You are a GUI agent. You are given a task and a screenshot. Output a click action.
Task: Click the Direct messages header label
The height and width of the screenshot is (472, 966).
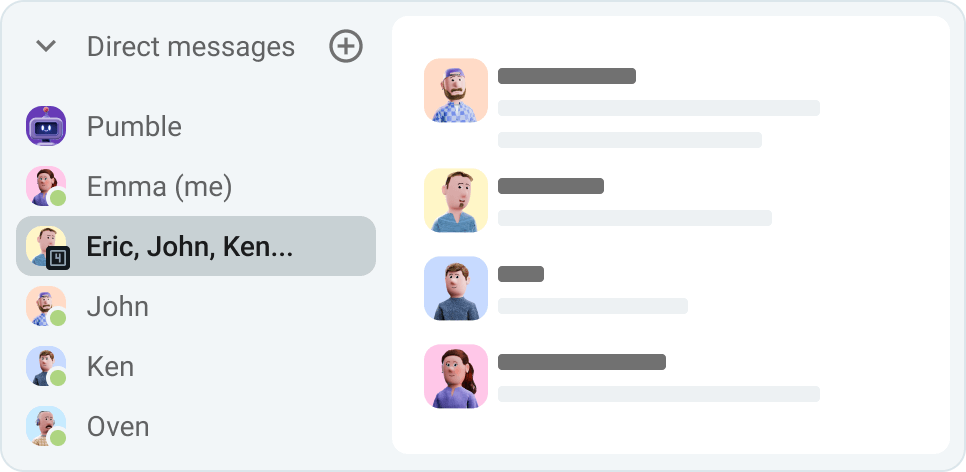[190, 46]
